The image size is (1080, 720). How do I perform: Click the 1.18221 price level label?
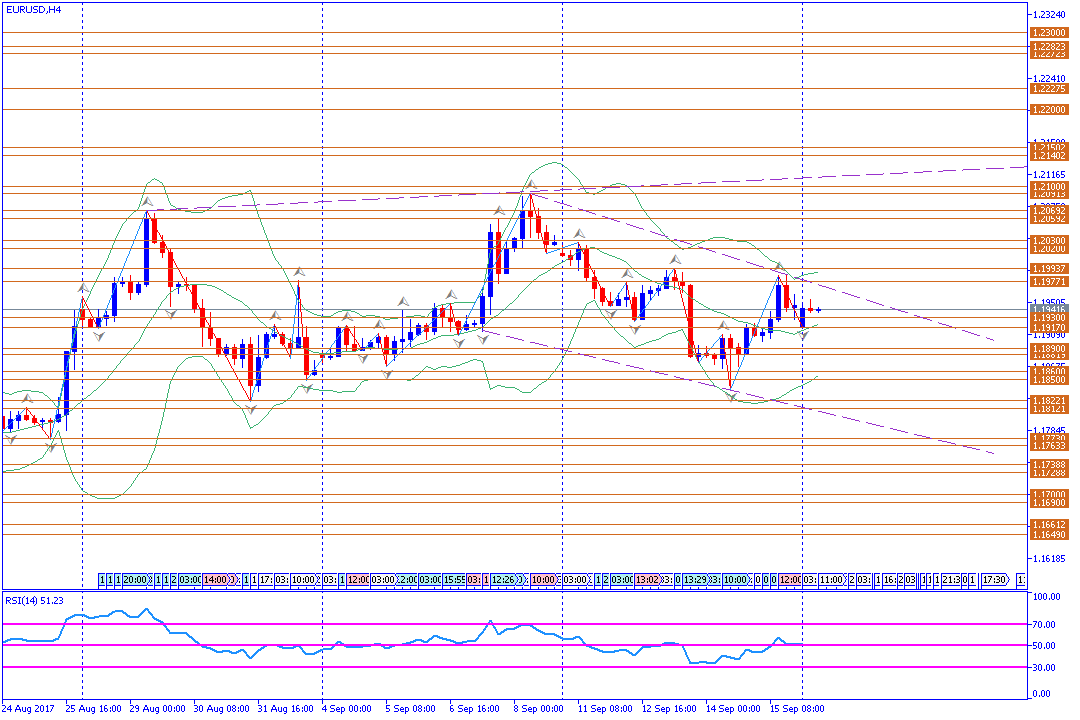1049,400
